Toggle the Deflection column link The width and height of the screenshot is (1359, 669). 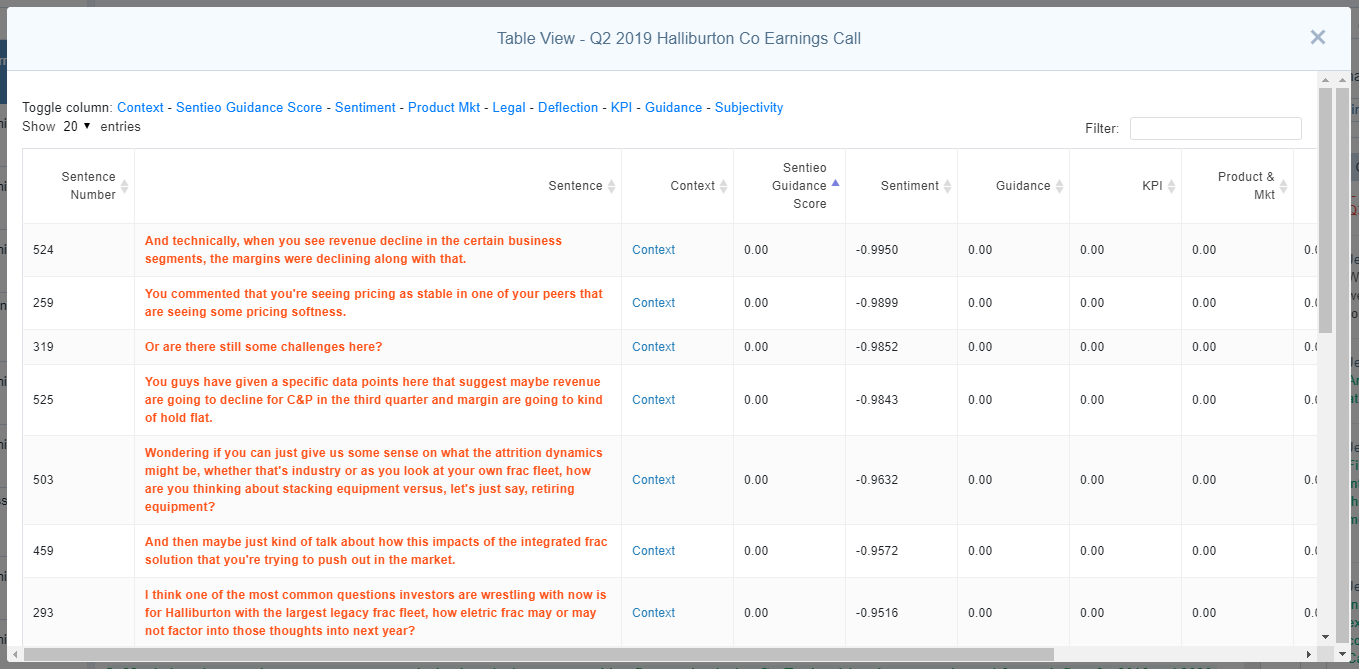pos(568,108)
